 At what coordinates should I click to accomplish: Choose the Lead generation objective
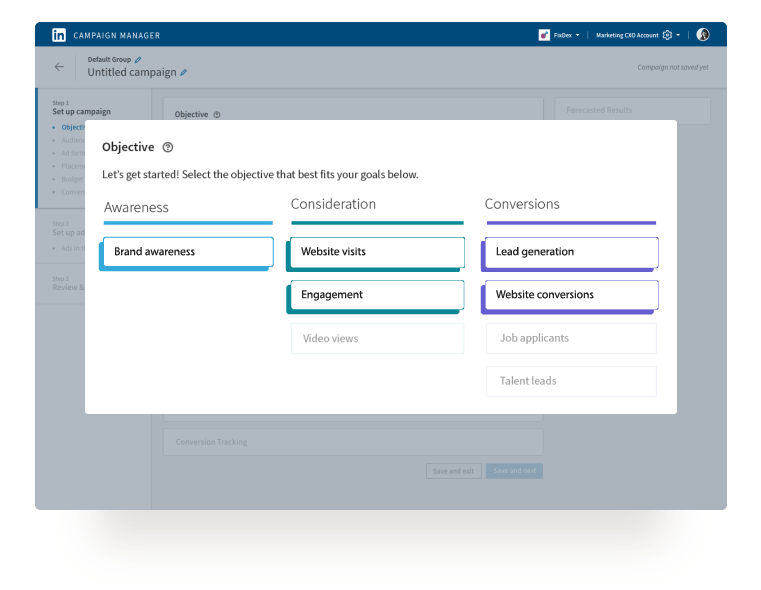[x=570, y=252]
